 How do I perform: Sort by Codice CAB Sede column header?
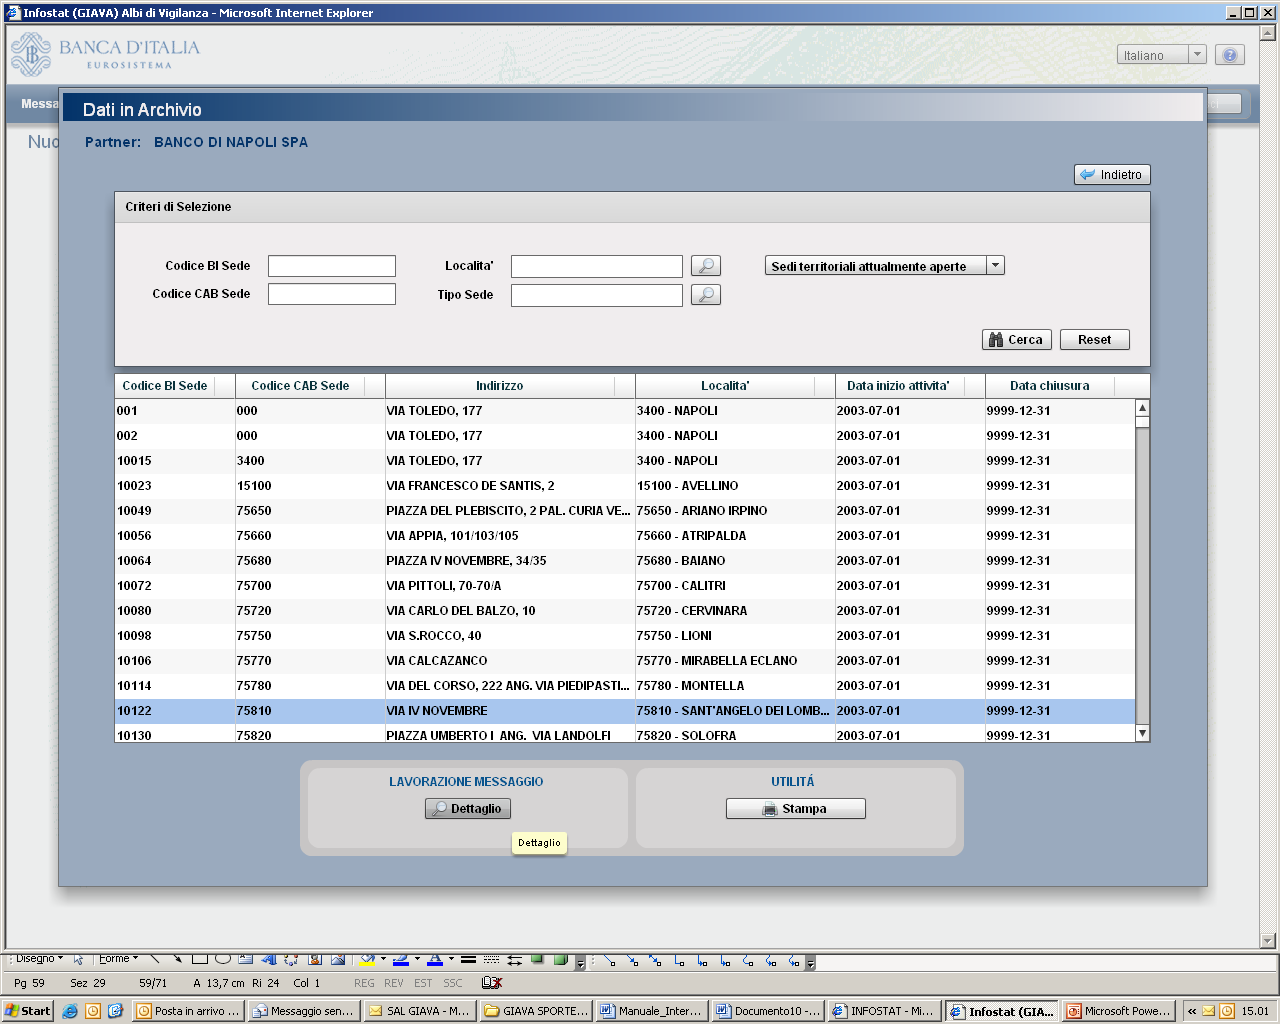(310, 386)
